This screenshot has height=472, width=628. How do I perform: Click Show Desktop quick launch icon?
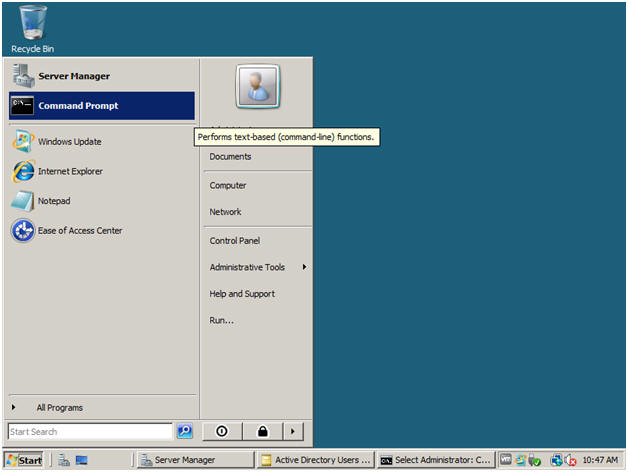82,460
